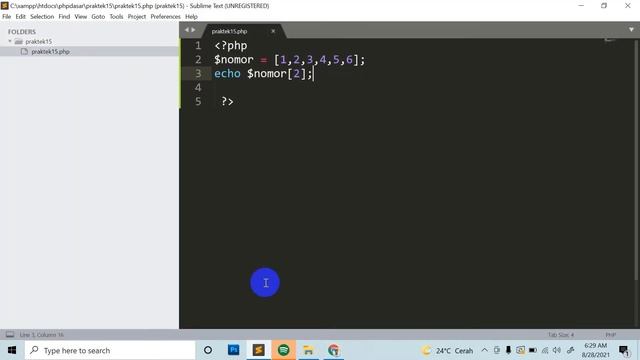The width and height of the screenshot is (640, 360).
Task: Open the Find menu
Action: click(x=64, y=17)
